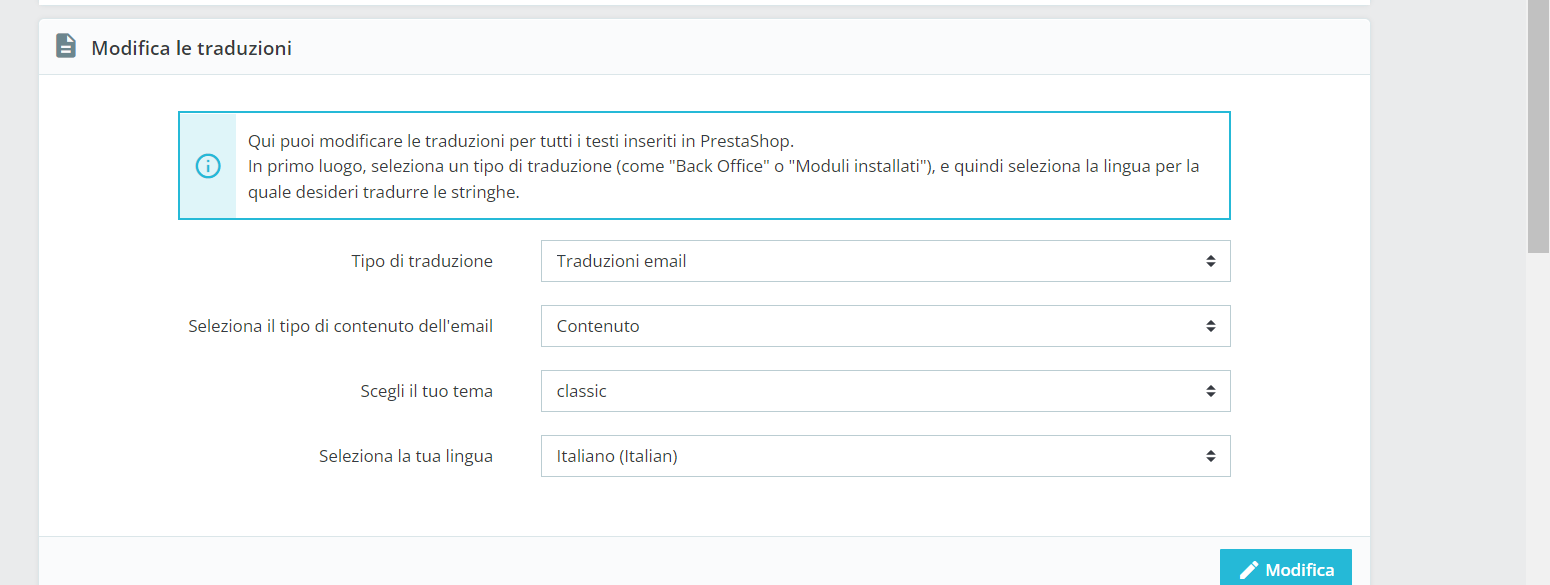Expand the Italiano (Italian) language dropdown
The width and height of the screenshot is (1550, 585).
(x=884, y=456)
